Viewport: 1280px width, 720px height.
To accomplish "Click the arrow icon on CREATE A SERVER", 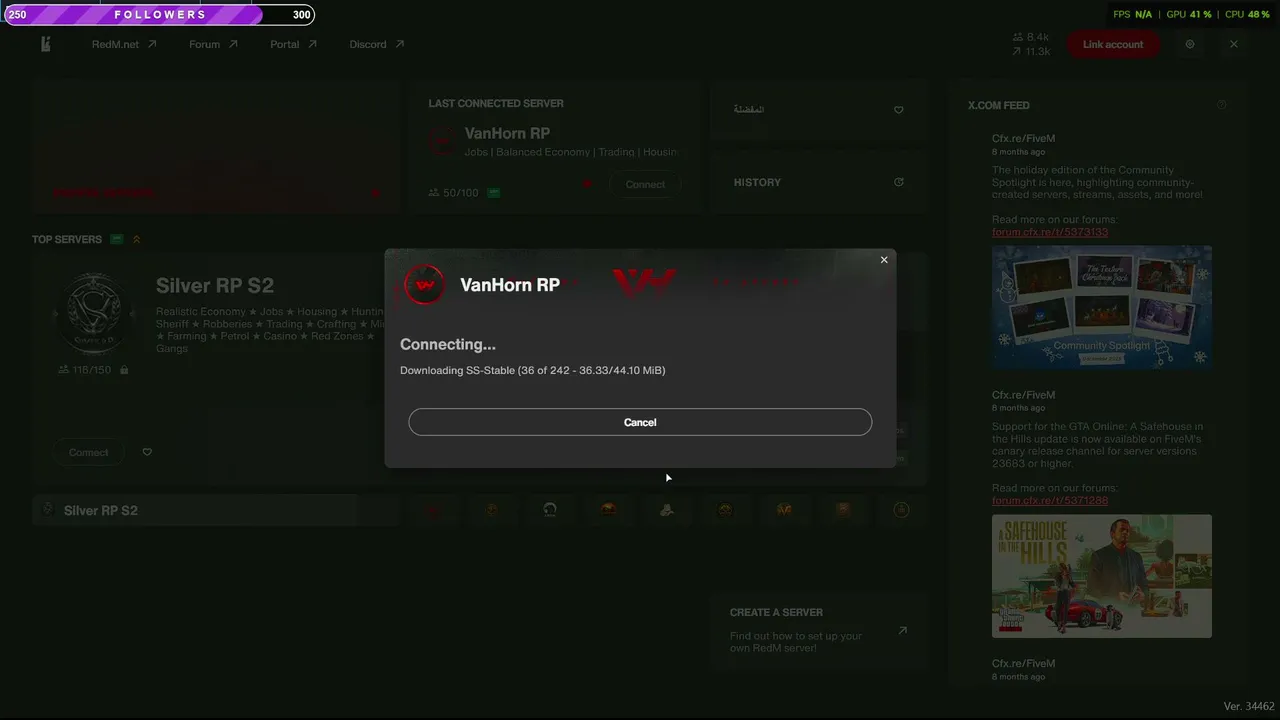I will [x=902, y=630].
